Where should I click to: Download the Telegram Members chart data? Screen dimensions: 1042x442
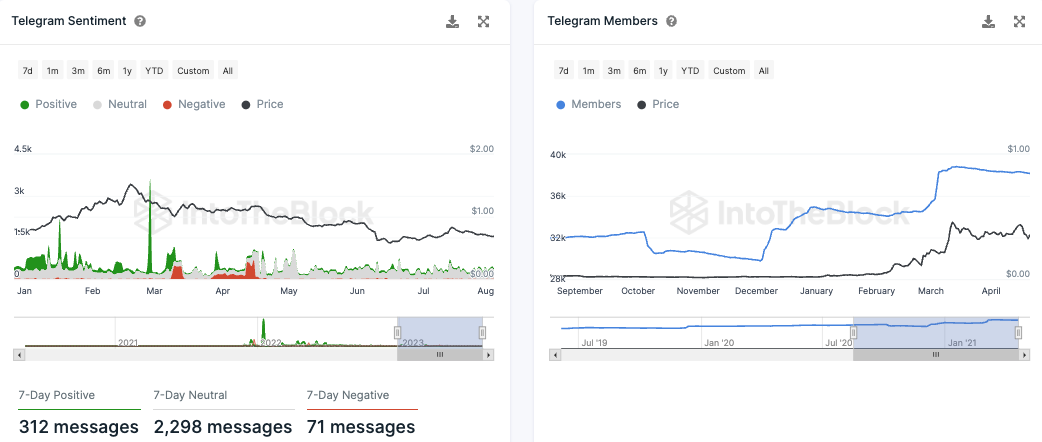988,21
